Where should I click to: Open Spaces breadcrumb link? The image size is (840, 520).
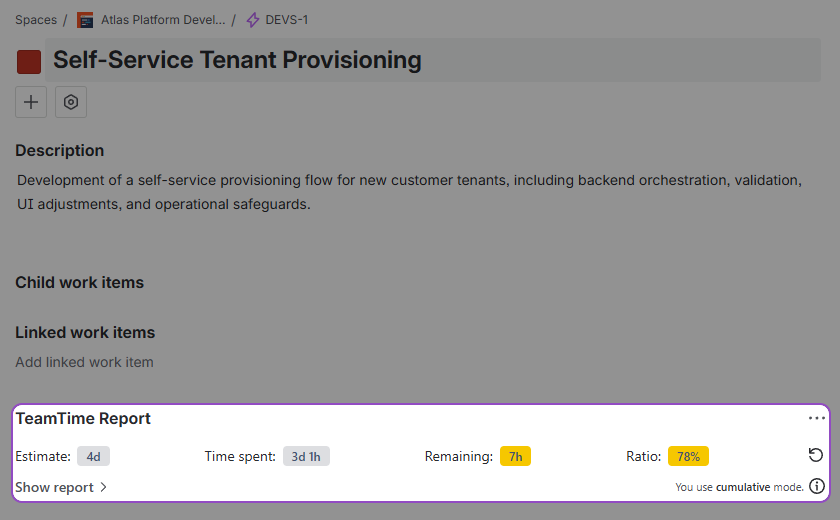[36, 20]
